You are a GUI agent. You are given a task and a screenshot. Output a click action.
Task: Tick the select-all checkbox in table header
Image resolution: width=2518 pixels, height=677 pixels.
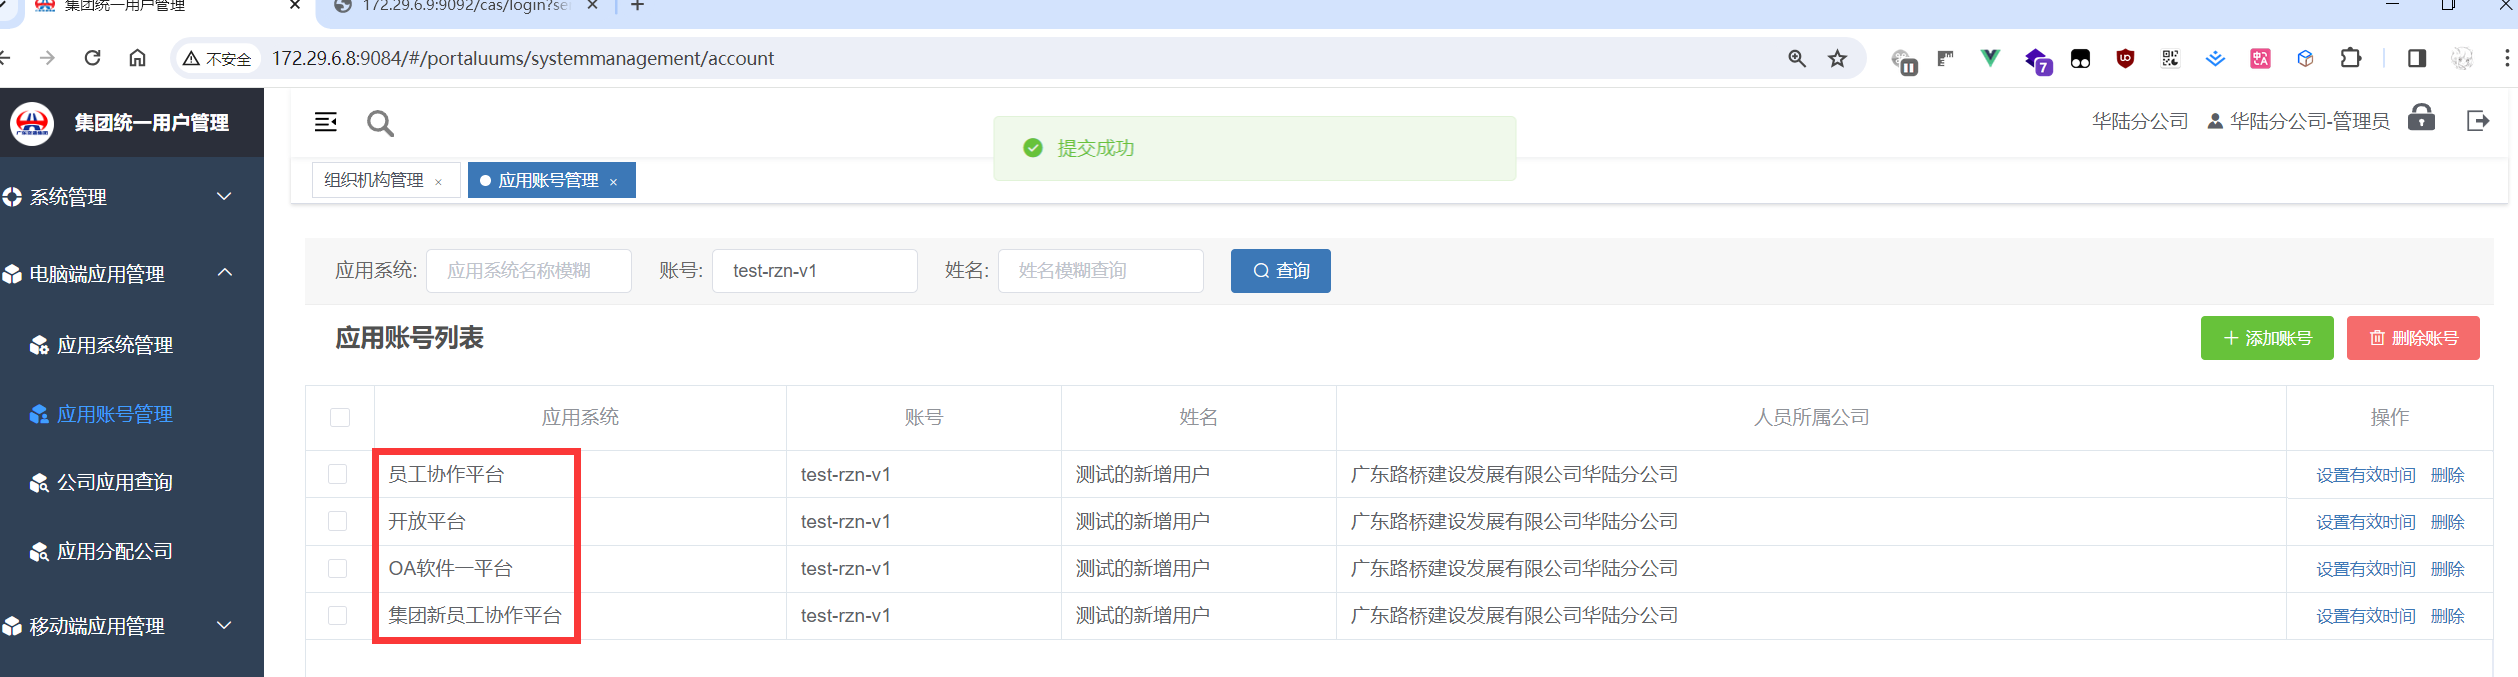340,417
